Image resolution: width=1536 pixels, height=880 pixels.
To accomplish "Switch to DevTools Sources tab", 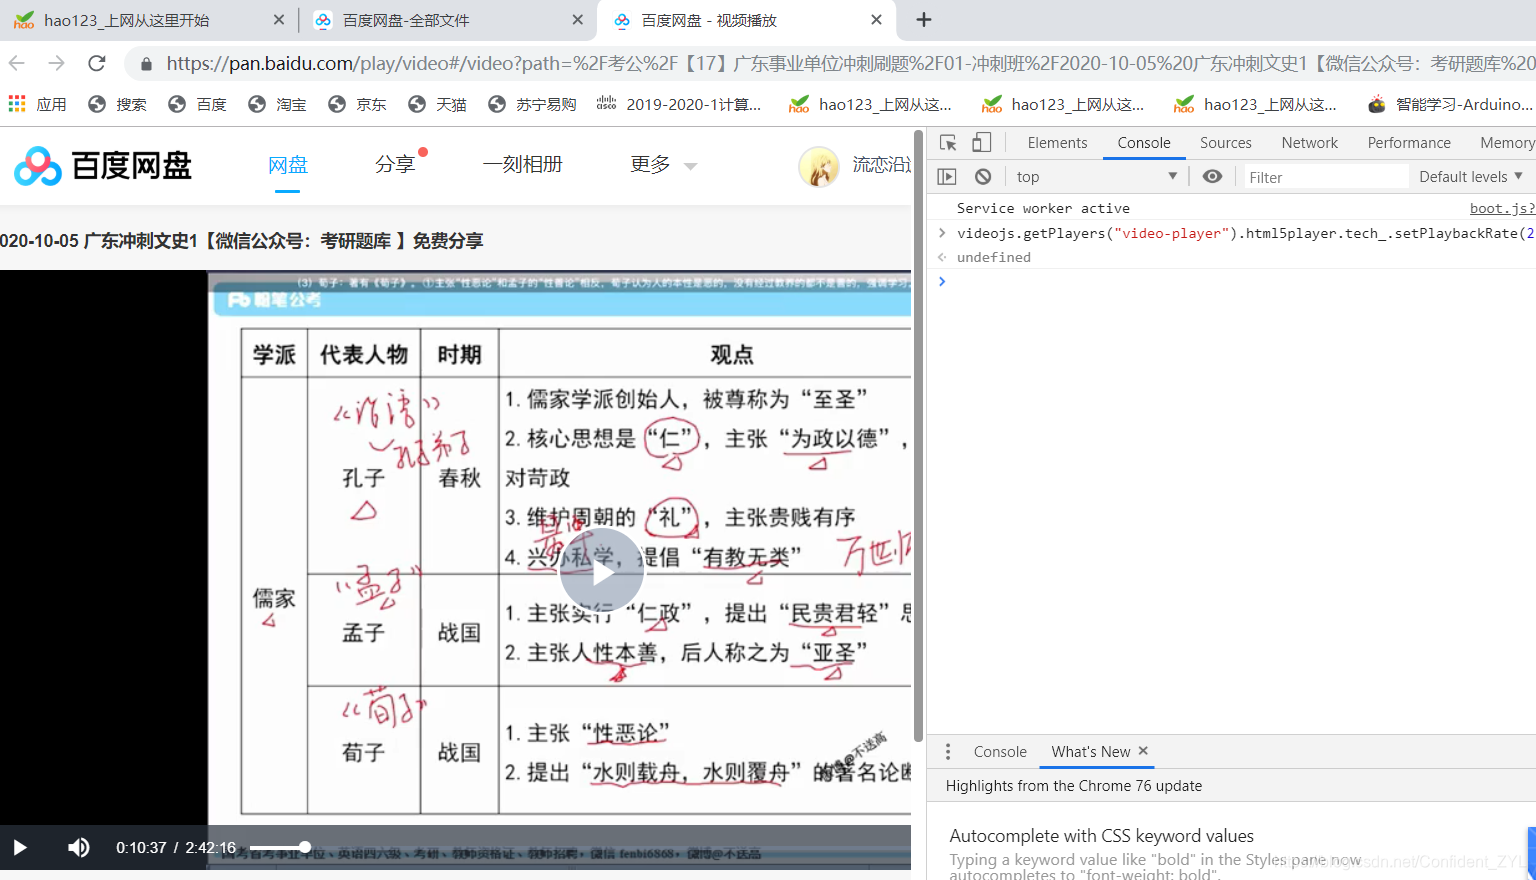I will coord(1226,143).
